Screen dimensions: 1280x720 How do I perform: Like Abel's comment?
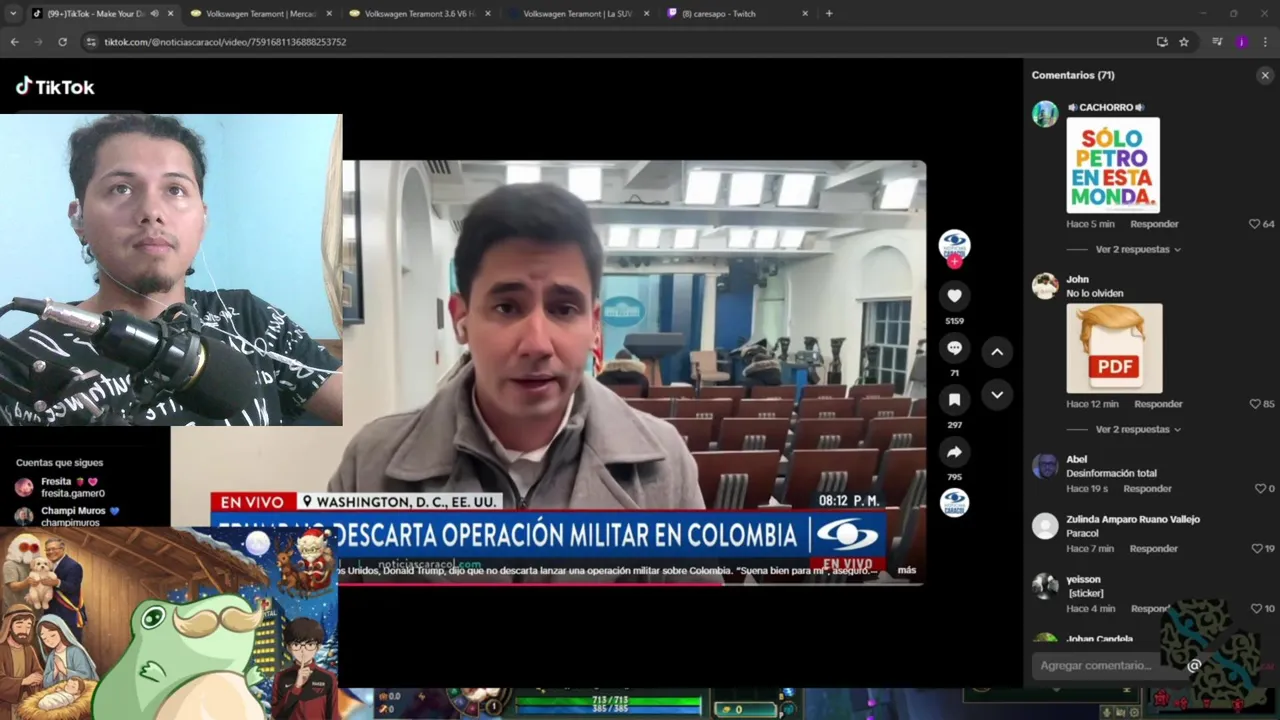click(x=1259, y=489)
